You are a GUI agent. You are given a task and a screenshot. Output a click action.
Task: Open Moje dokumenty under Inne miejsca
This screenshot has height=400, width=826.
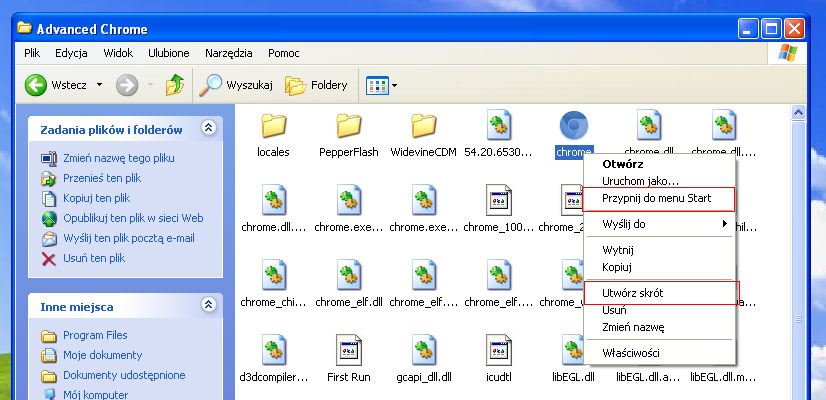point(103,355)
